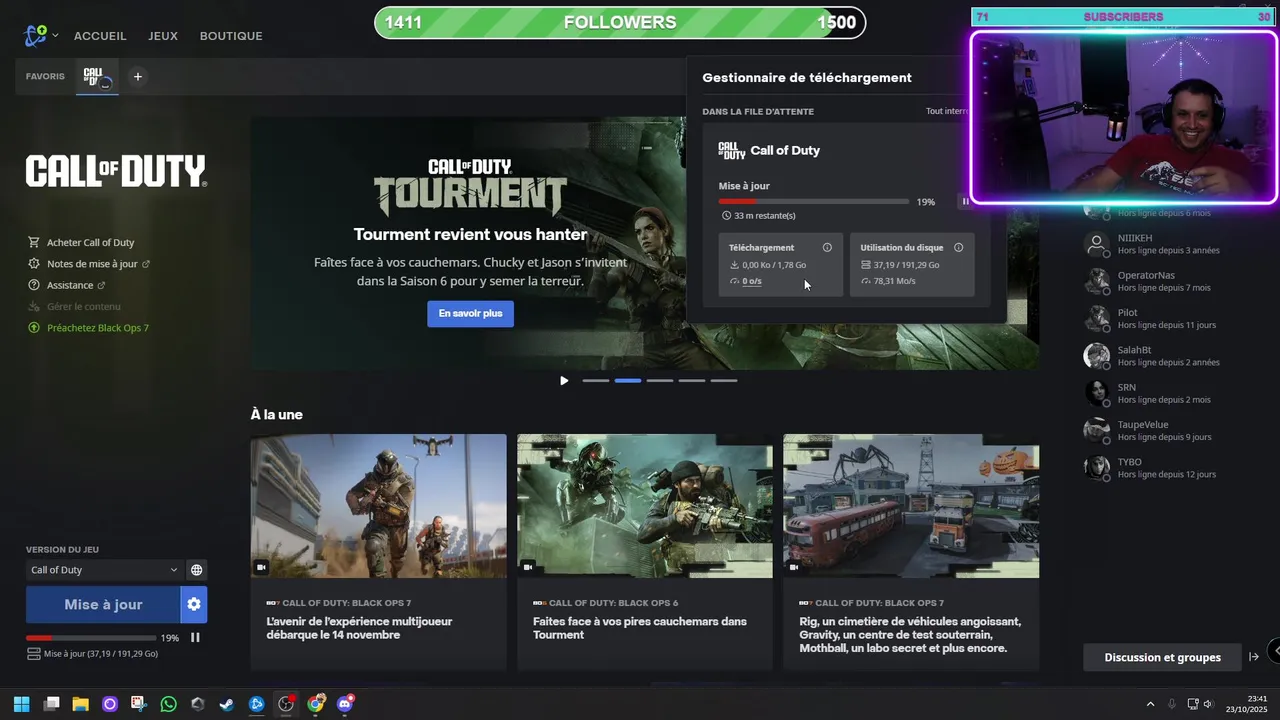Open Notes de mise à jour link
Image resolution: width=1280 pixels, height=720 pixels.
tap(98, 264)
